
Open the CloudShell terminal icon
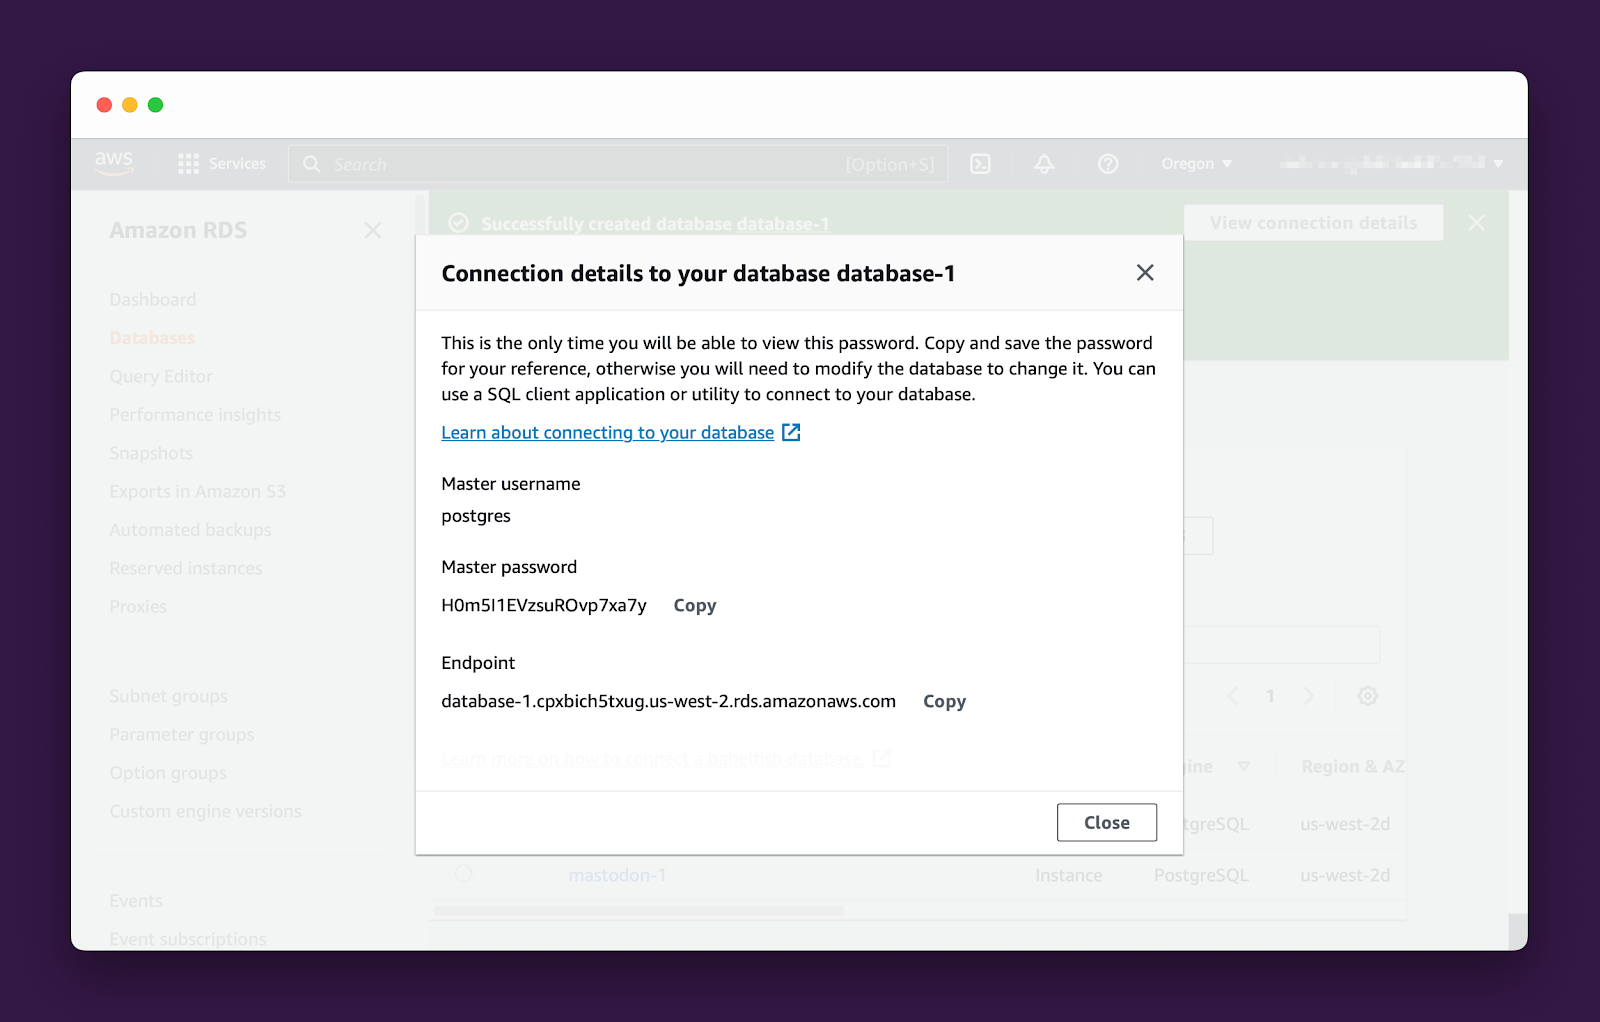point(980,164)
